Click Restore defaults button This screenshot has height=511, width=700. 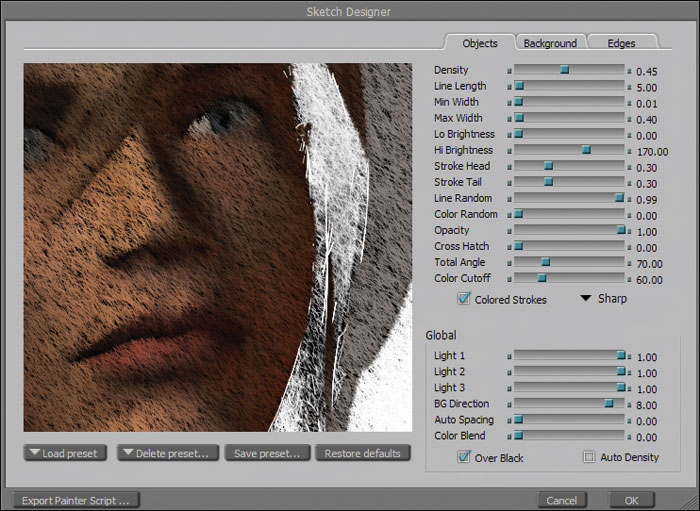tap(362, 453)
